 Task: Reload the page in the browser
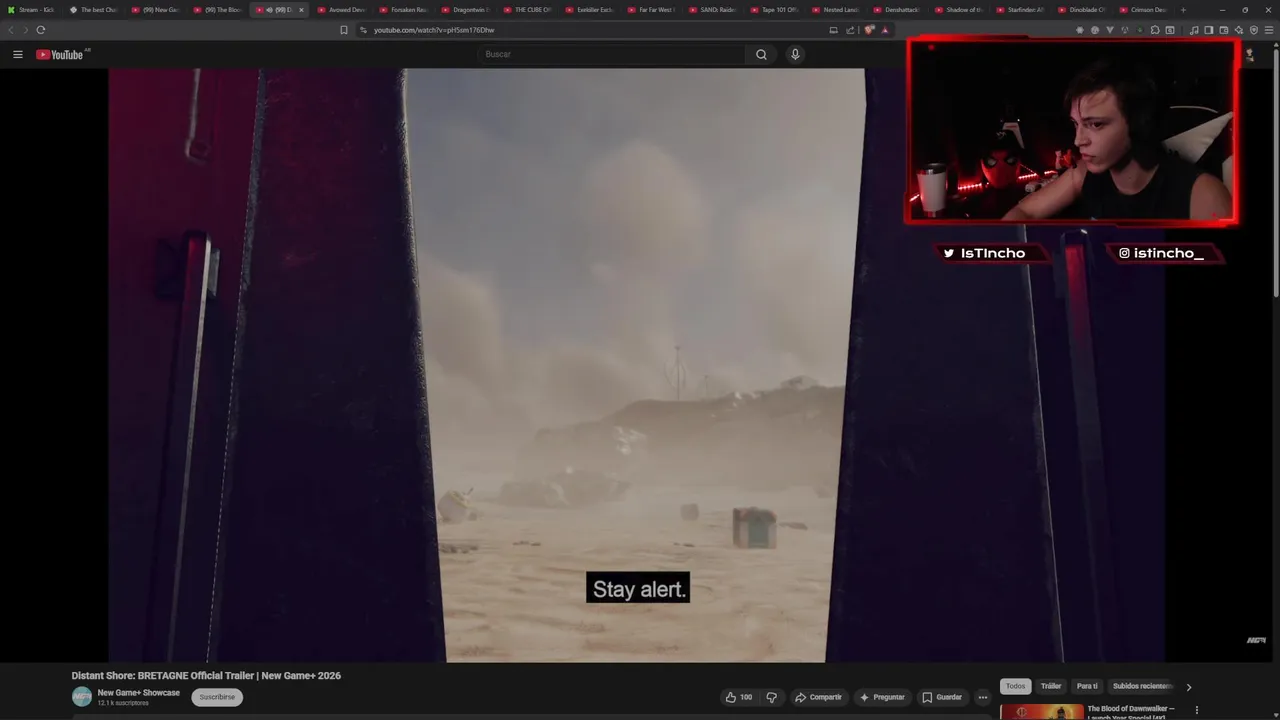coord(41,30)
